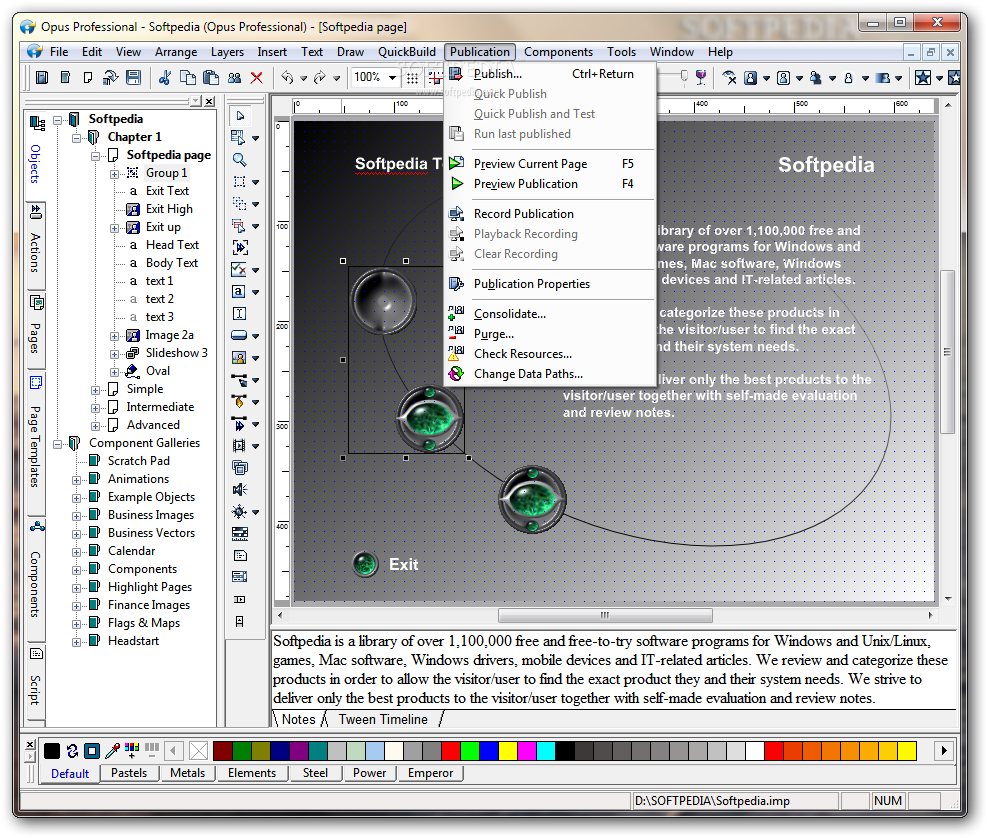
Task: Click the eyedropper color picker icon
Action: click(113, 750)
